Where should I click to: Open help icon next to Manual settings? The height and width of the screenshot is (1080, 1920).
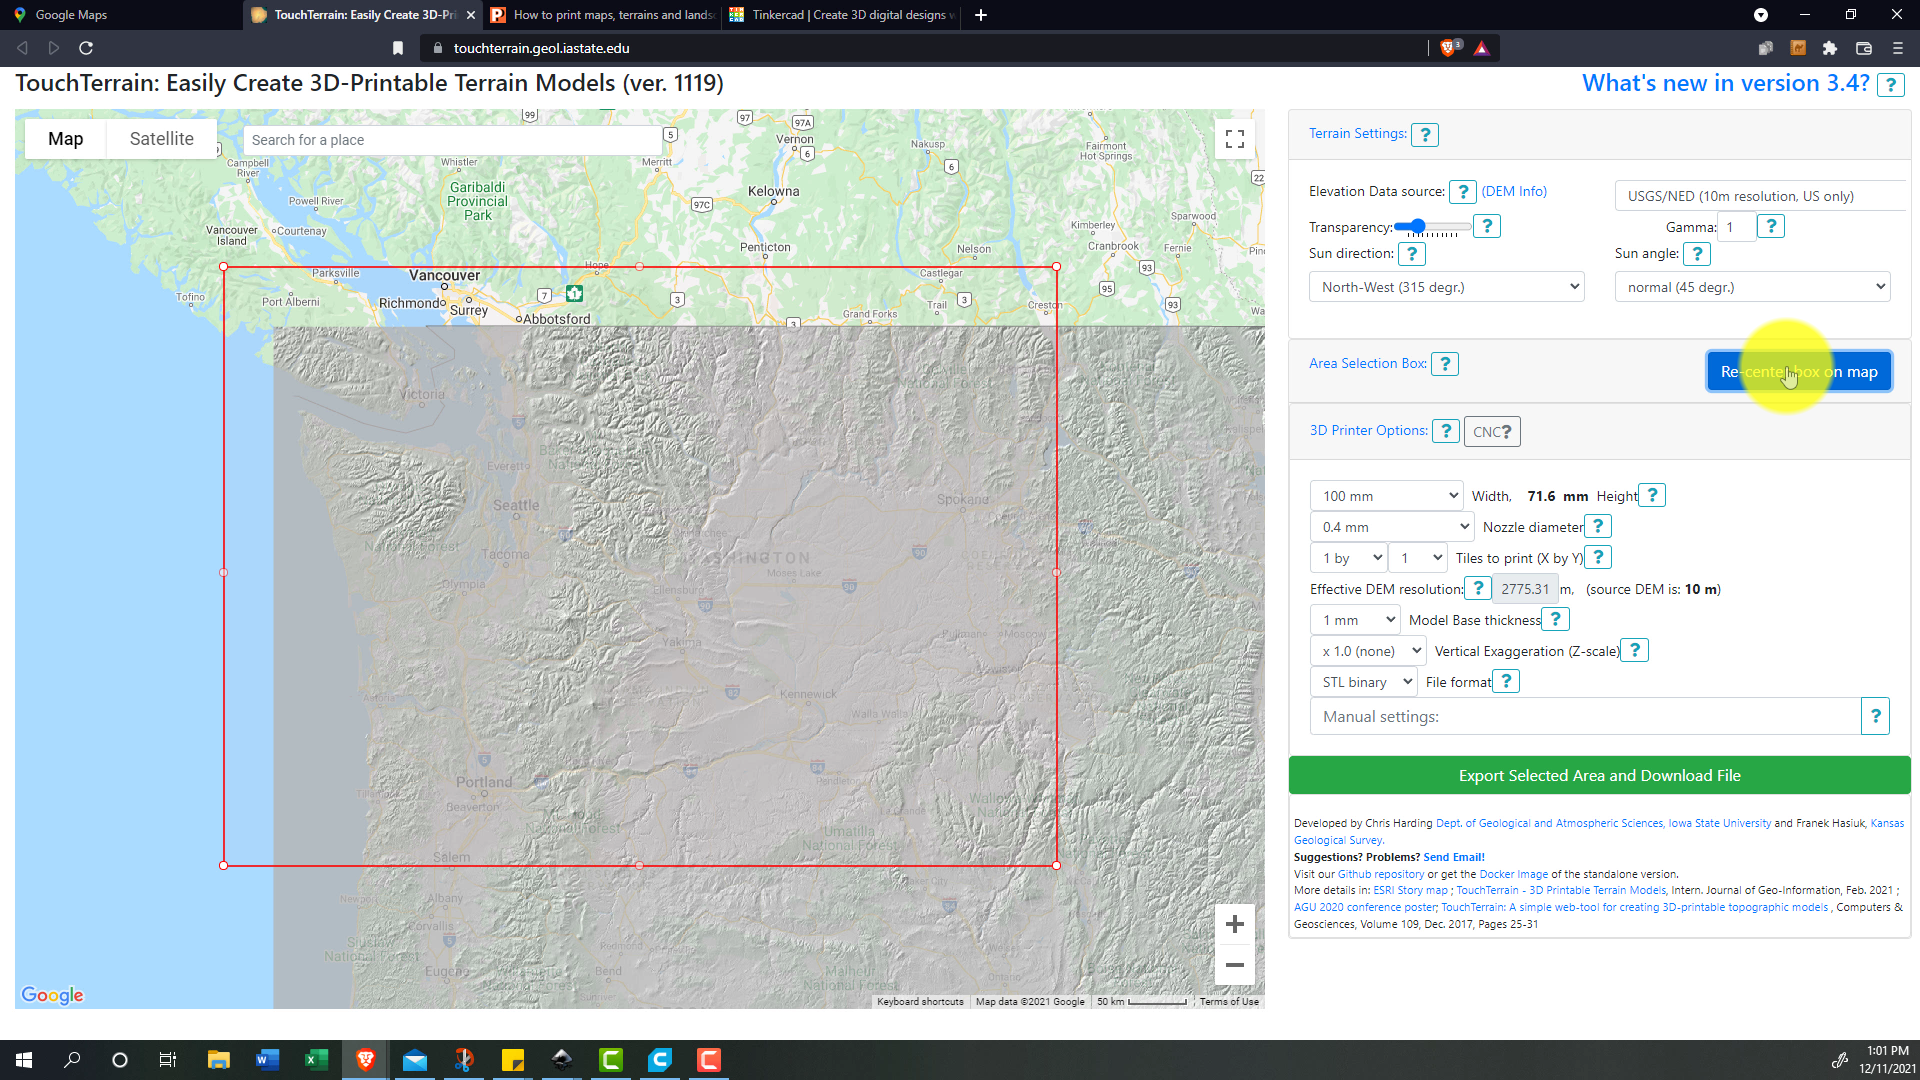[1875, 716]
